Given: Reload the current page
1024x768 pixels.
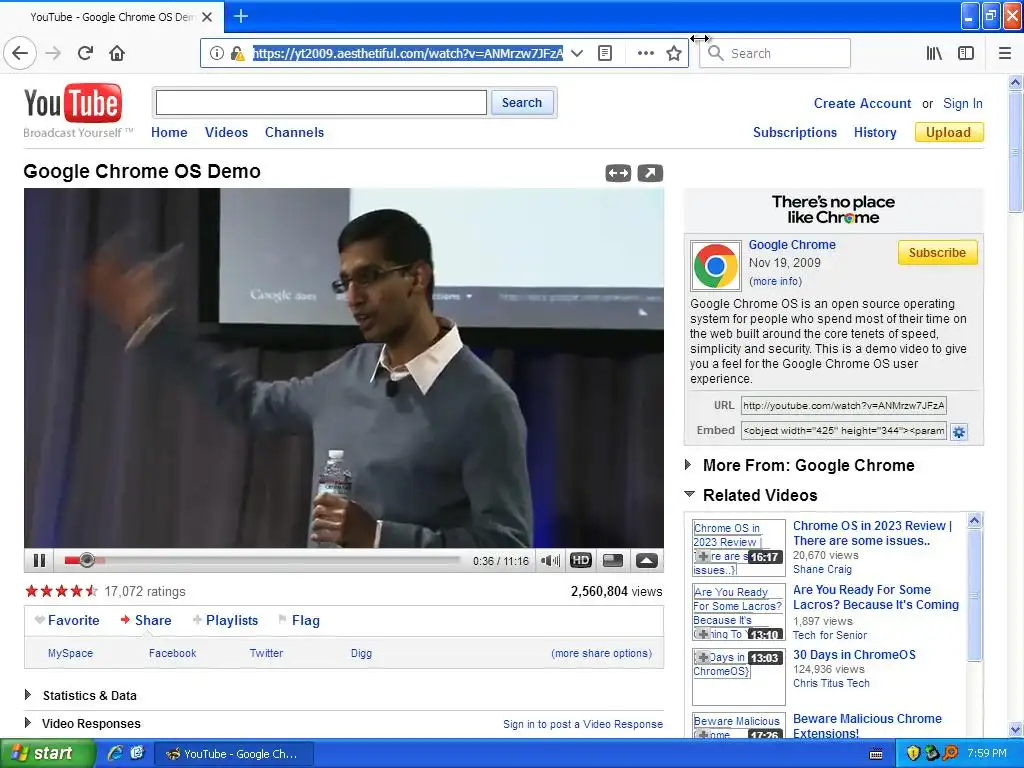Looking at the screenshot, I should point(85,53).
